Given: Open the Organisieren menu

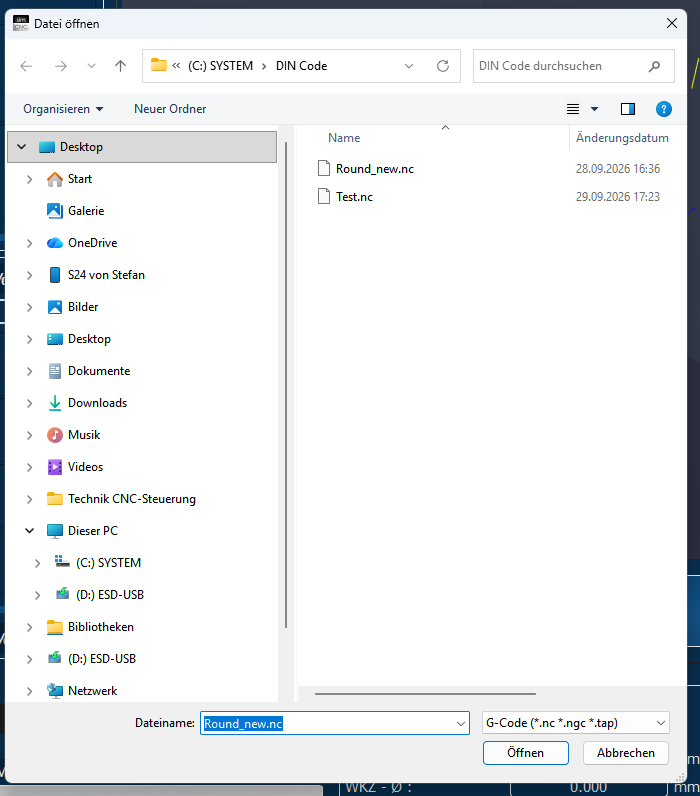Looking at the screenshot, I should tap(63, 109).
